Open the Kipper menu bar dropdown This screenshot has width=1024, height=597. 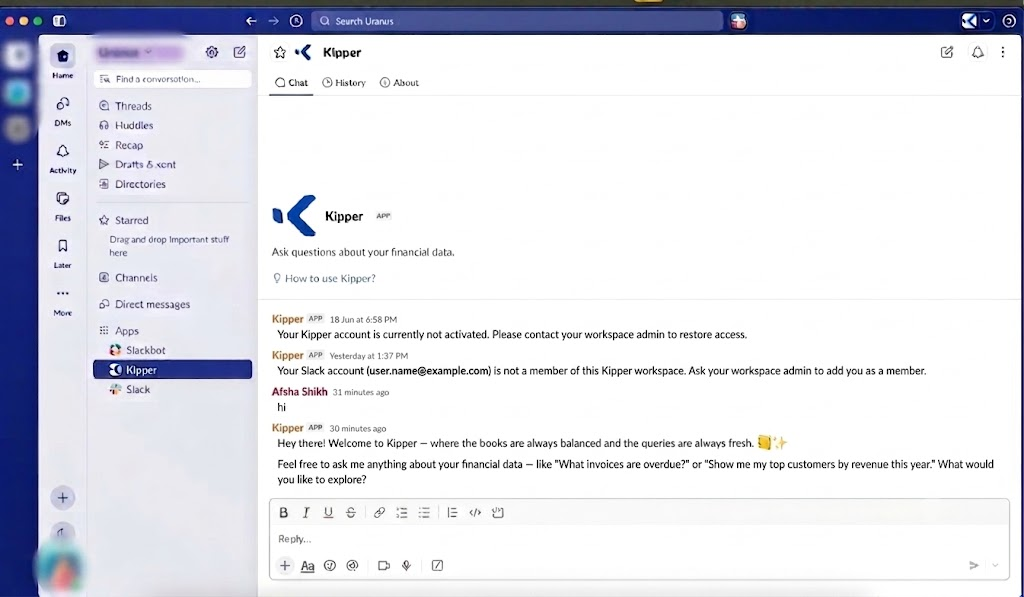pos(976,21)
